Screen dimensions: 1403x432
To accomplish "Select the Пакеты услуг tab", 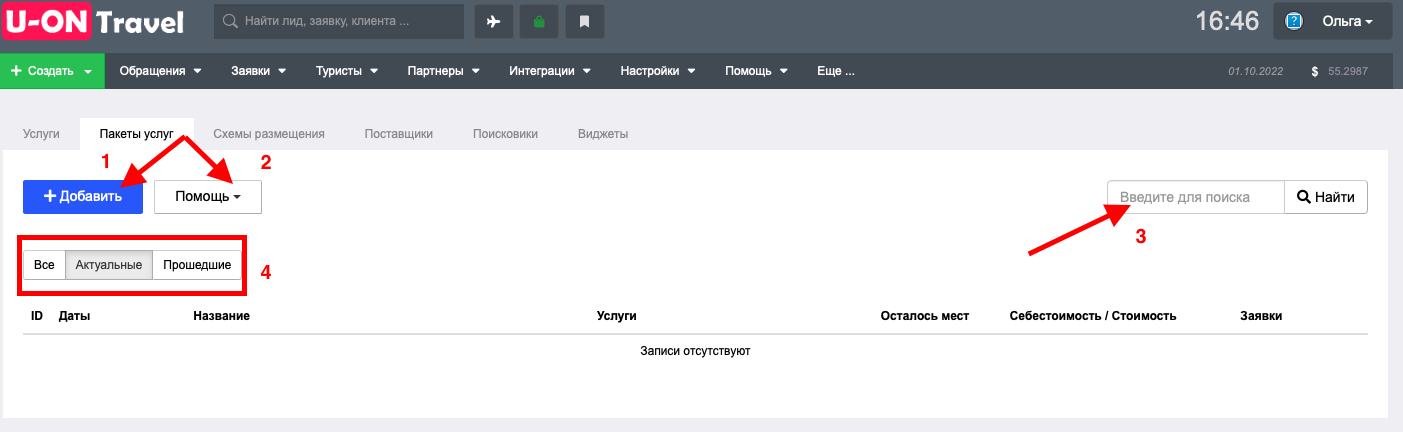I will coord(136,133).
